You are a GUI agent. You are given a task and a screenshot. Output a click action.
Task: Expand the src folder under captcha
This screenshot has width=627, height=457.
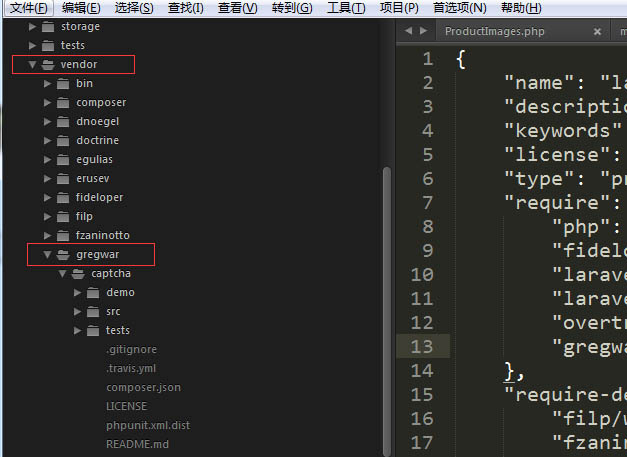[x=78, y=311]
